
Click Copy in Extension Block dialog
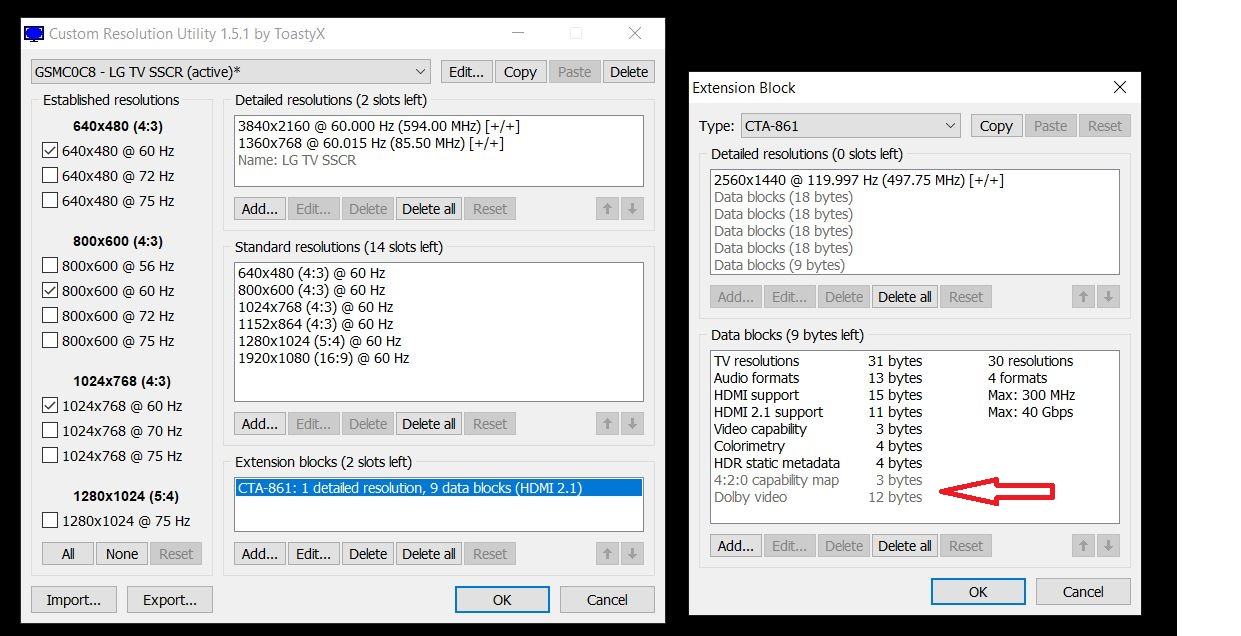tap(996, 126)
